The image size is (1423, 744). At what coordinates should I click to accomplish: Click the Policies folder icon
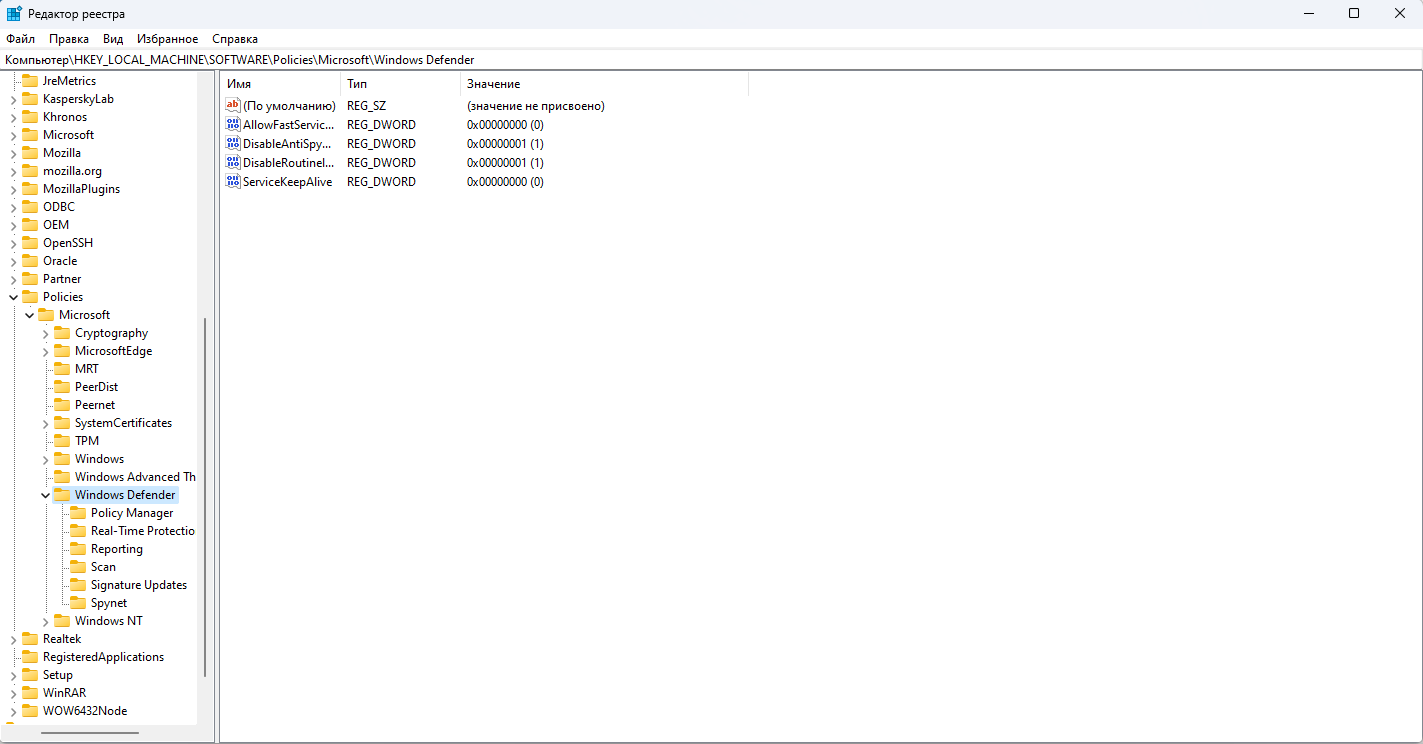(29, 296)
